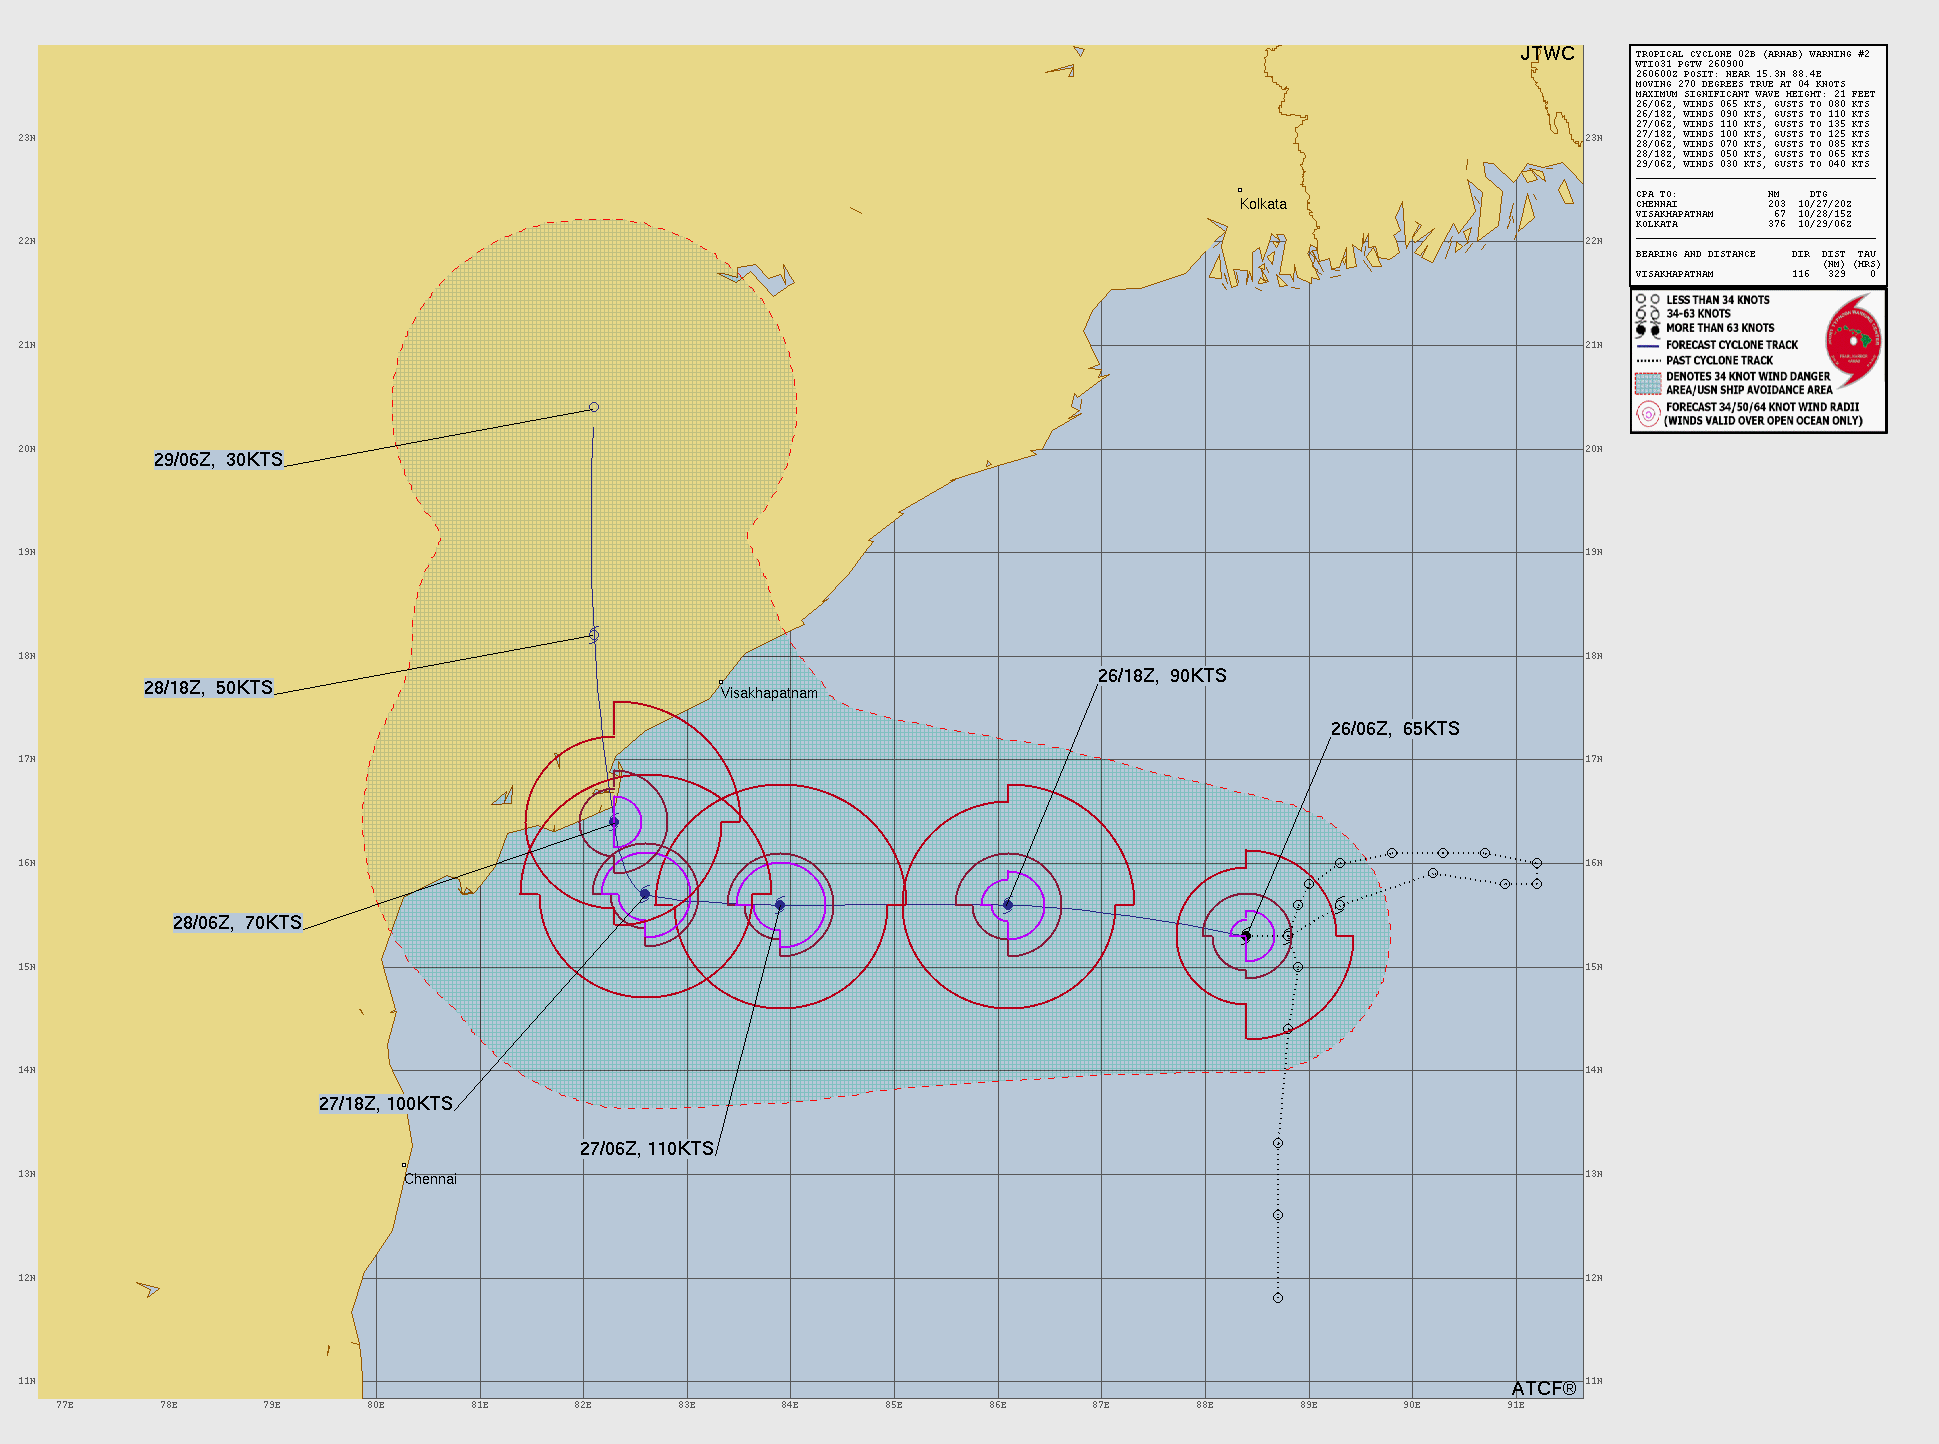Image resolution: width=1939 pixels, height=1444 pixels.
Task: Click the Kolkata city marker square
Action: [1240, 190]
